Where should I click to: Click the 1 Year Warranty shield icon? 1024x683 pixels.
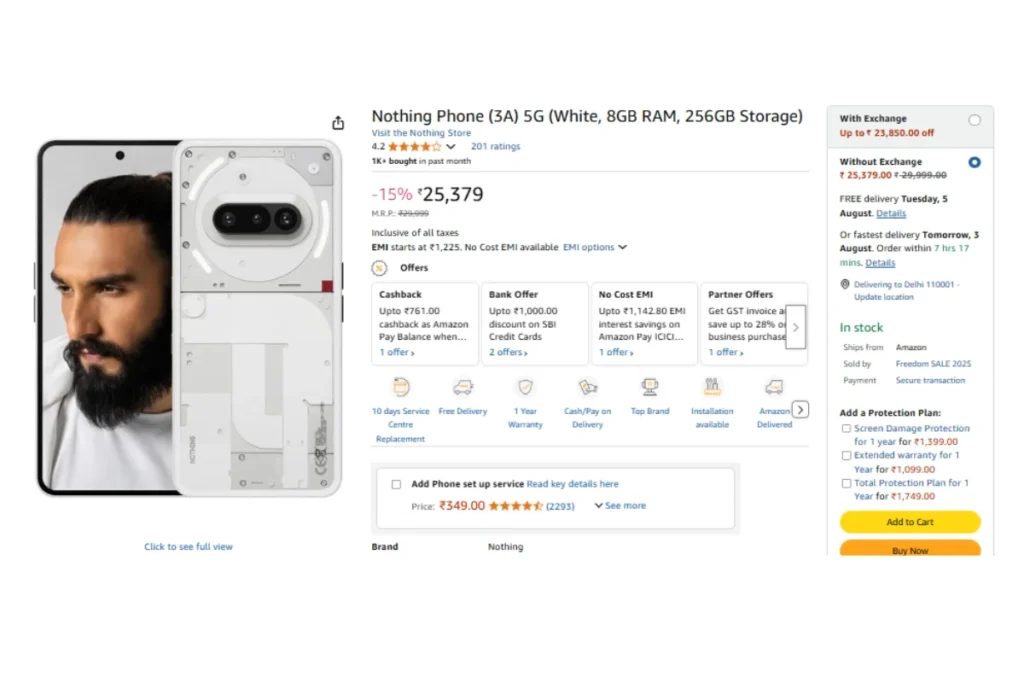525,388
